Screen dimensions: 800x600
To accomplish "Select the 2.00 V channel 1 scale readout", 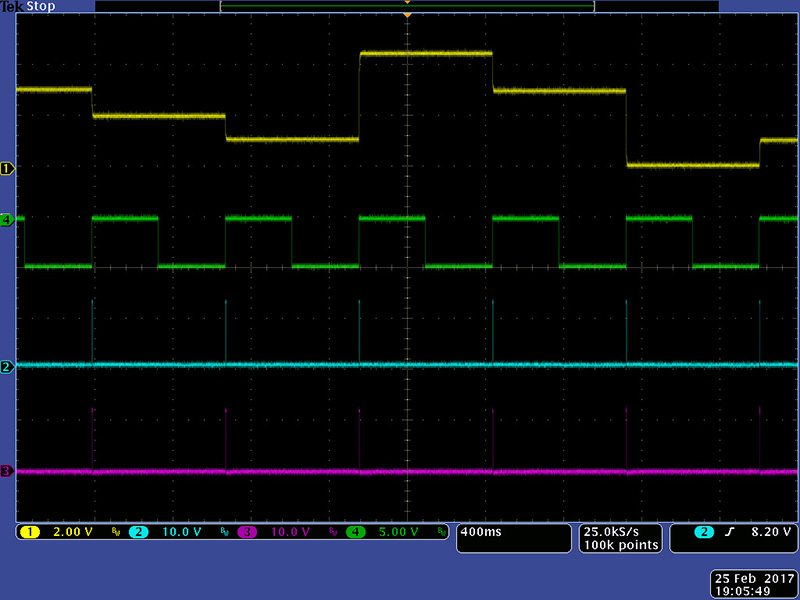I will click(72, 532).
